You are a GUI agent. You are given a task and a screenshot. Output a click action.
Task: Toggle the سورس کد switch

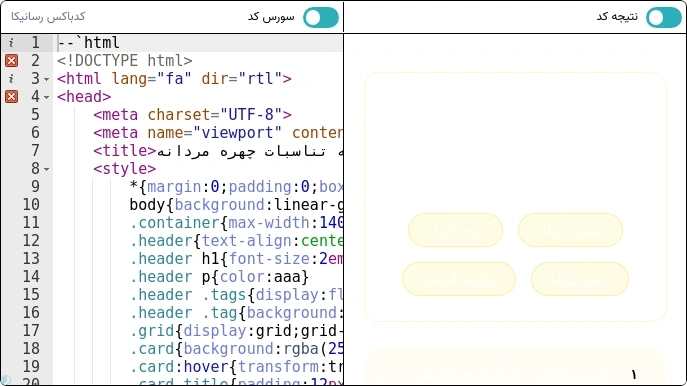[321, 18]
